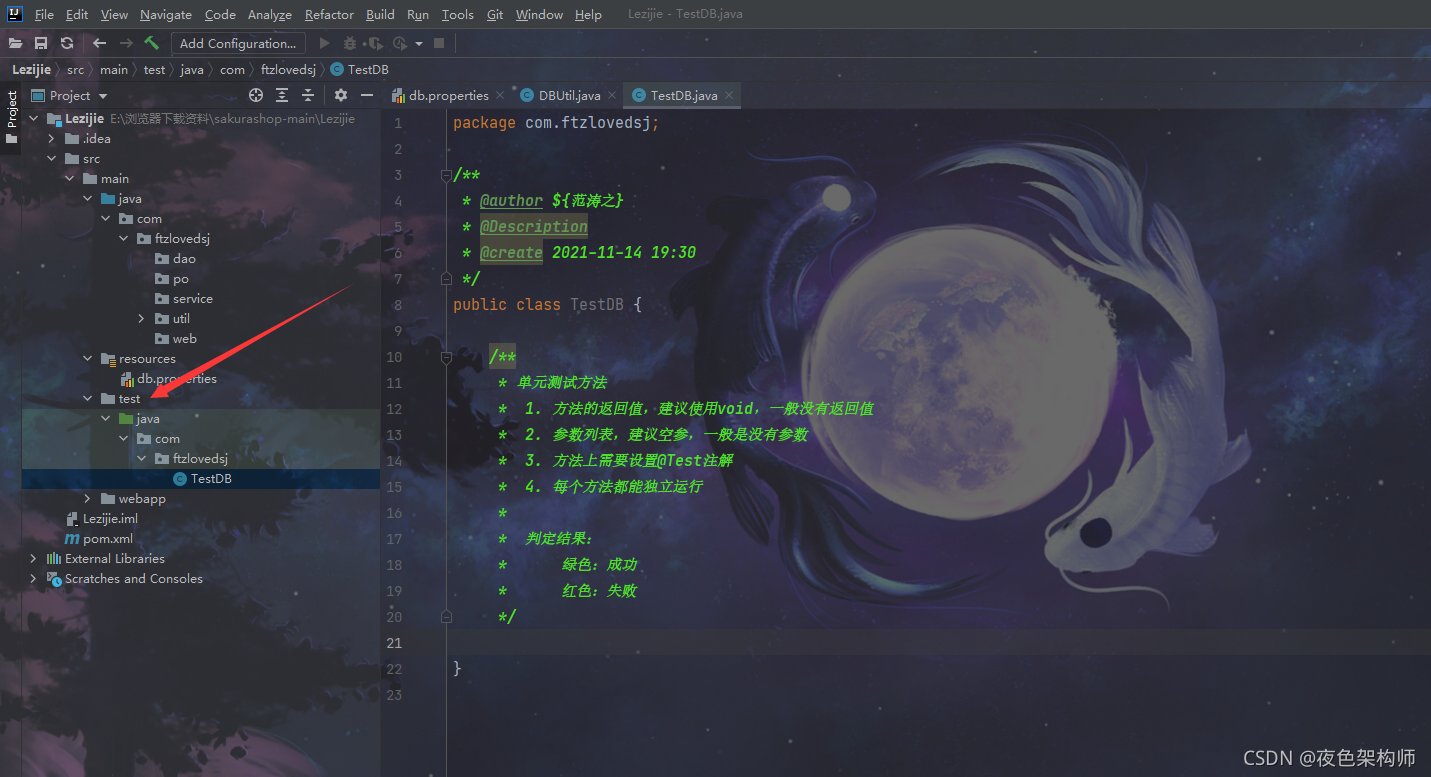The image size is (1431, 777).
Task: Toggle fold marker at line 10 comment
Action: click(x=446, y=357)
